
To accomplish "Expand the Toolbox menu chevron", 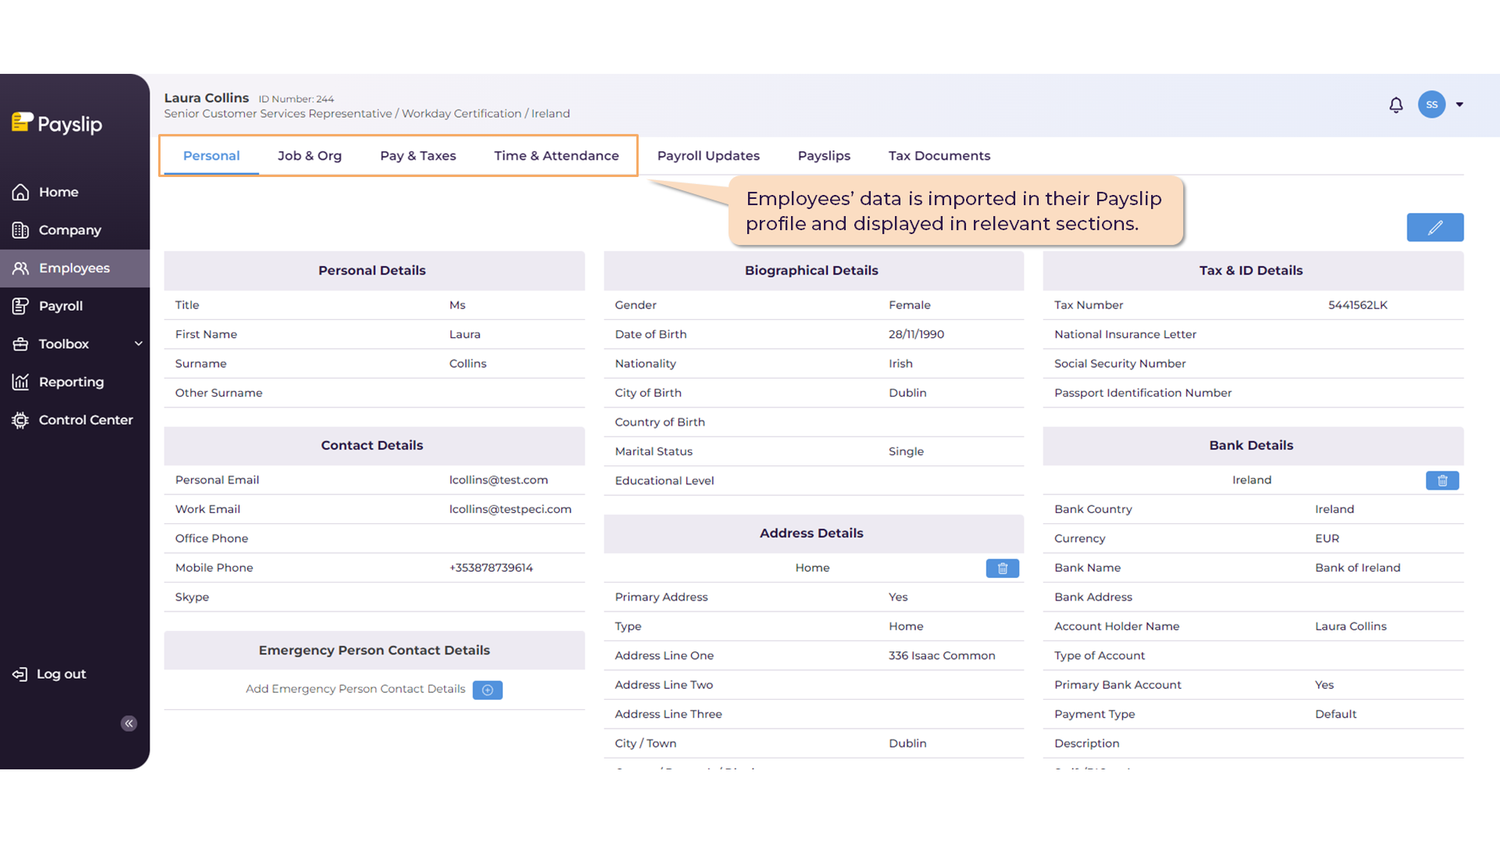I will pos(139,343).
